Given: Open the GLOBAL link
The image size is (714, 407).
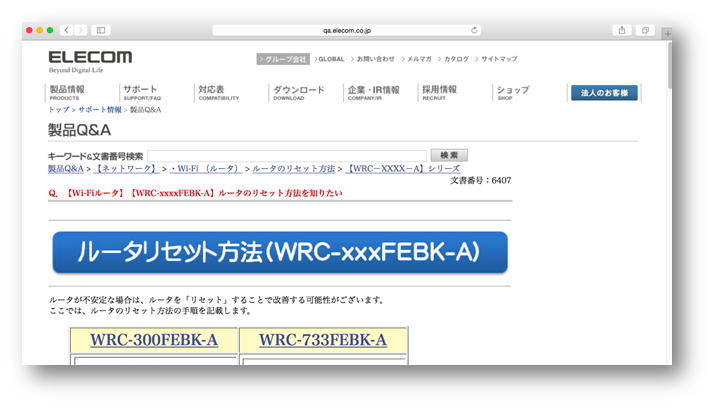Looking at the screenshot, I should pos(329,59).
